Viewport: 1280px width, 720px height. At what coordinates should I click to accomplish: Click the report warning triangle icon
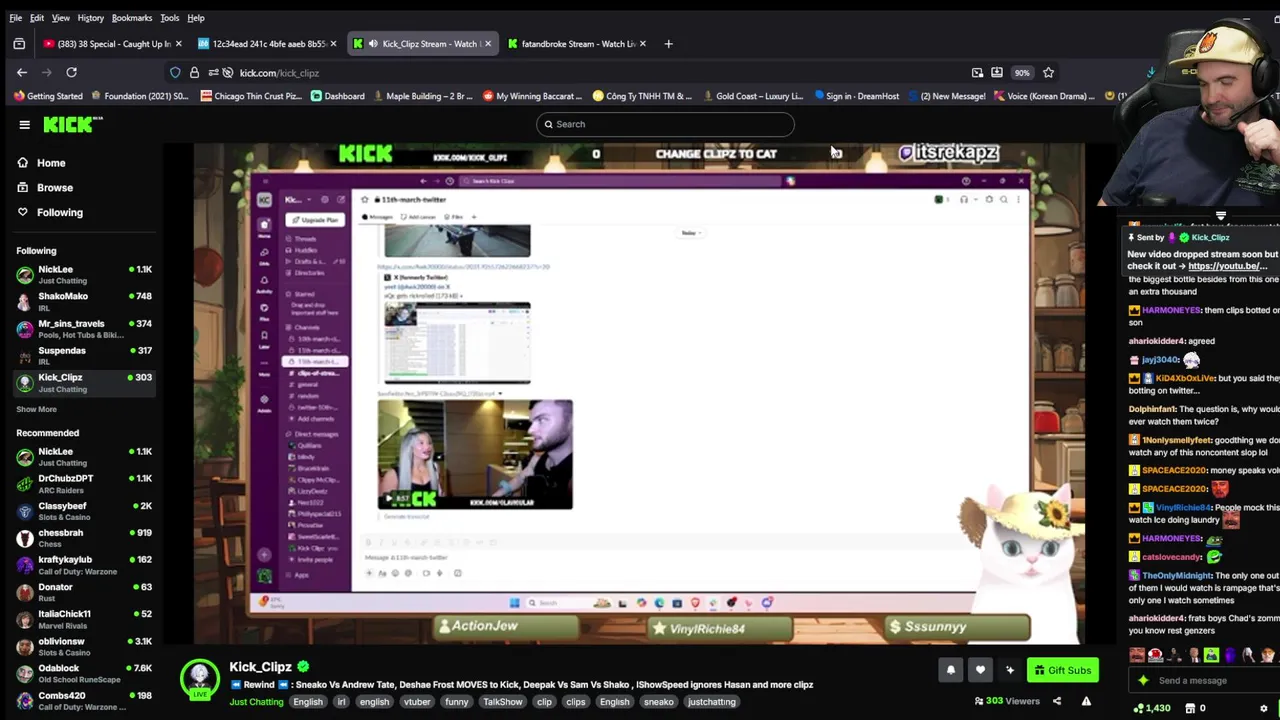(x=1086, y=701)
